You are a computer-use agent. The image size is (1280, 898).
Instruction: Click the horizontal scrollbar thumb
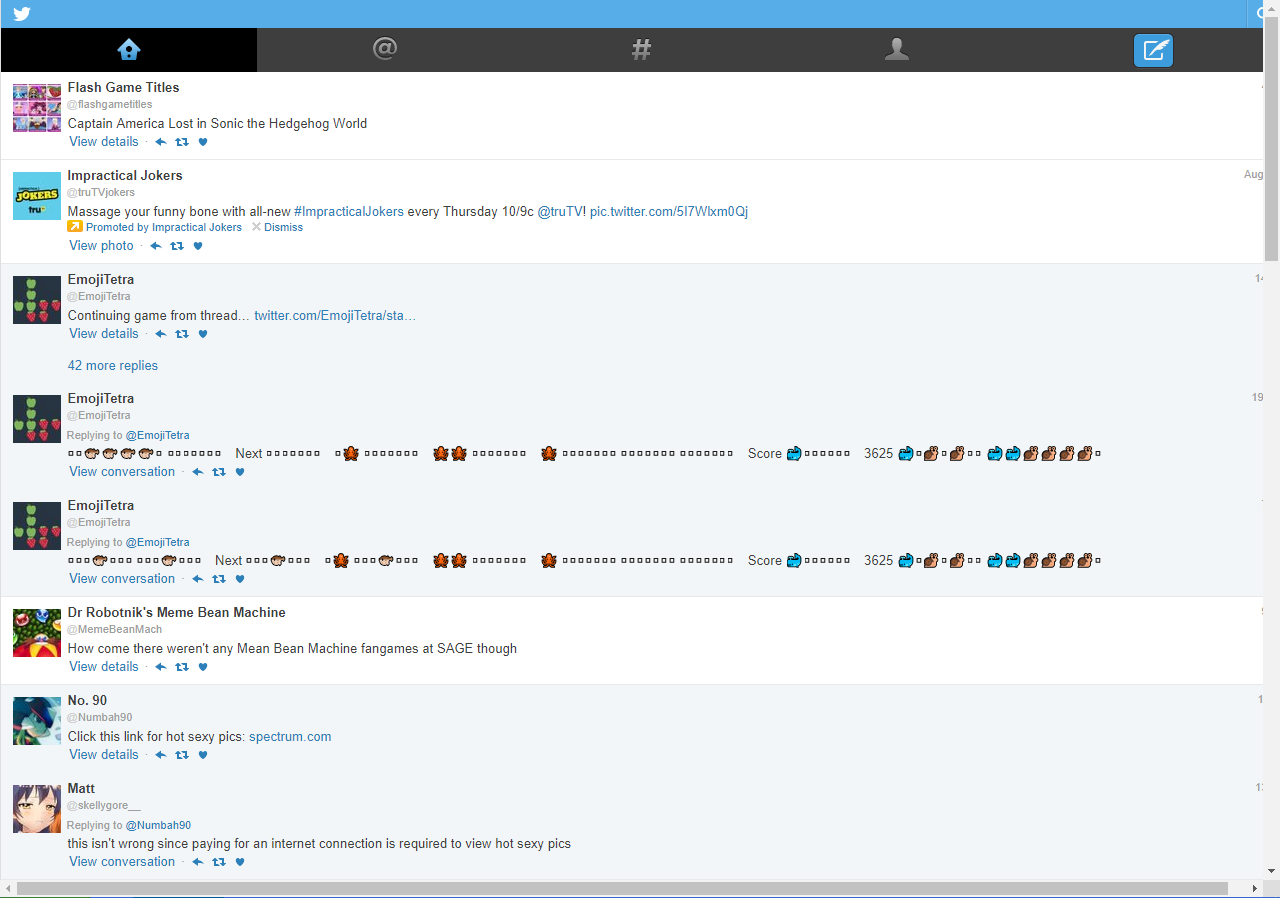click(x=622, y=889)
